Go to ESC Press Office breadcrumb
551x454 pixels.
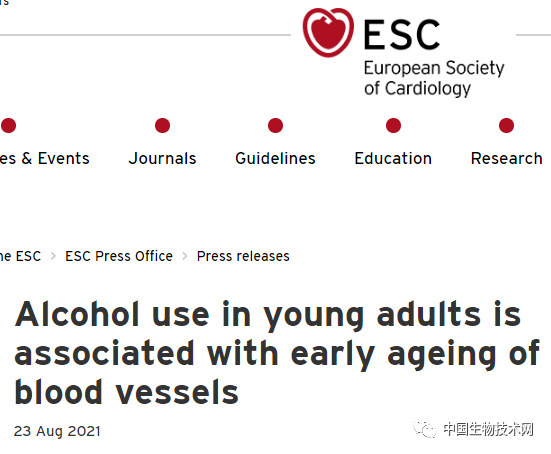click(119, 256)
